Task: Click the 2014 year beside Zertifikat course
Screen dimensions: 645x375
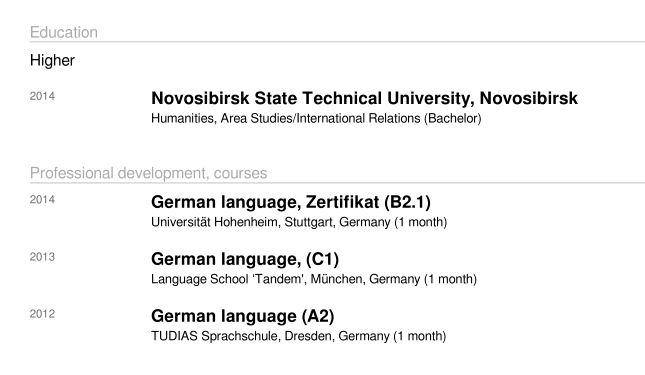Action: coord(42,199)
